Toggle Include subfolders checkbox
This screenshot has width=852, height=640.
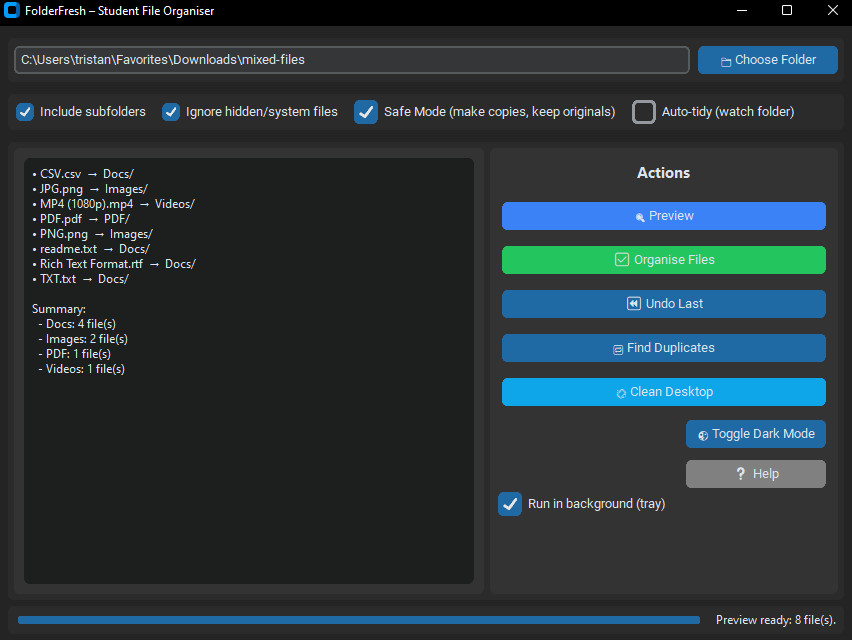[x=25, y=112]
